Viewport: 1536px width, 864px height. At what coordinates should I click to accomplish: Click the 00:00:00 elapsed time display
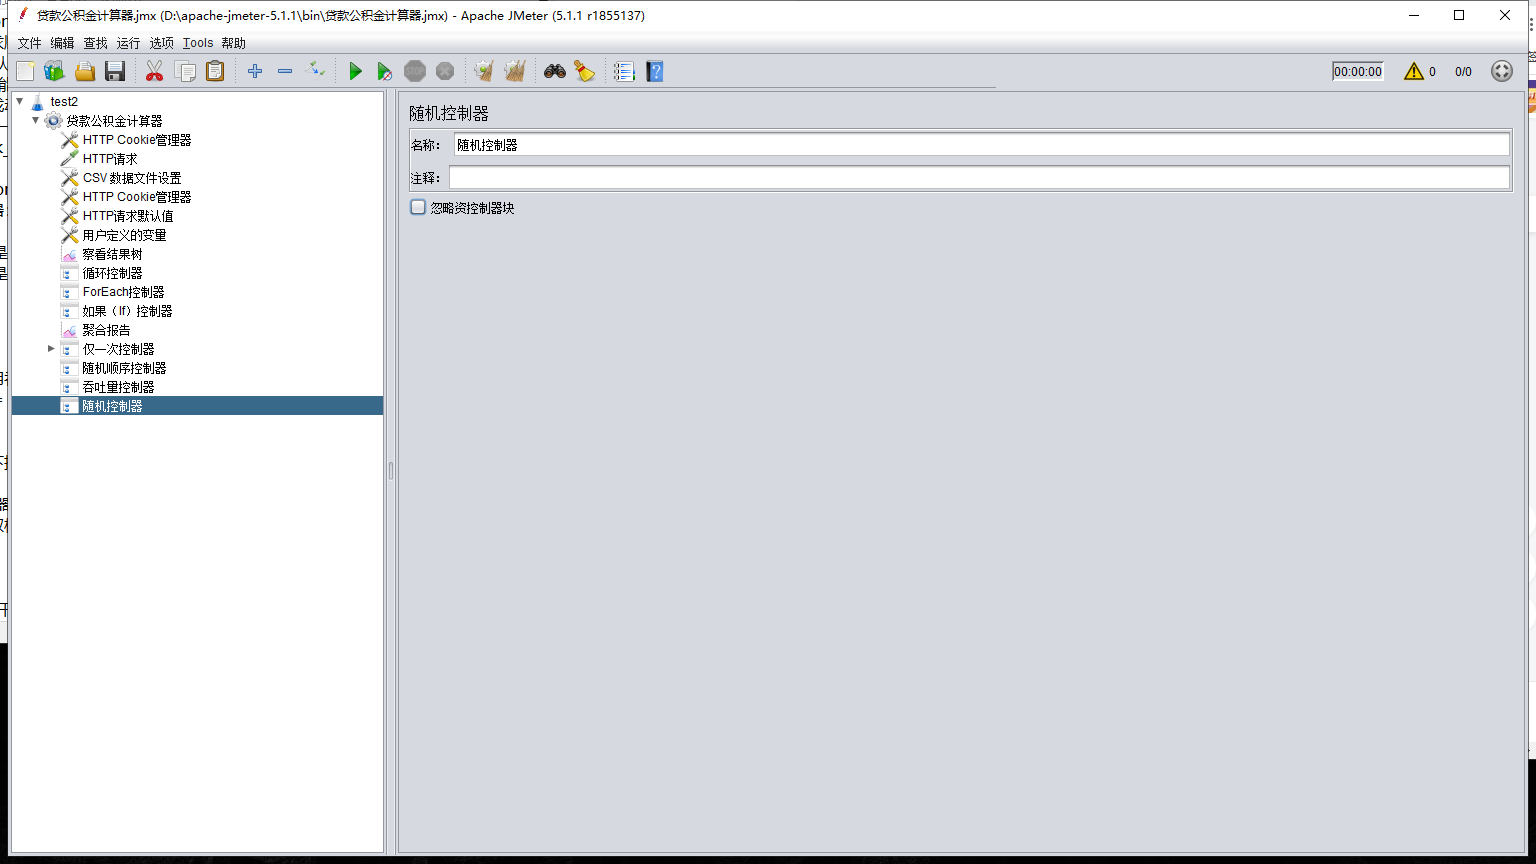1358,71
